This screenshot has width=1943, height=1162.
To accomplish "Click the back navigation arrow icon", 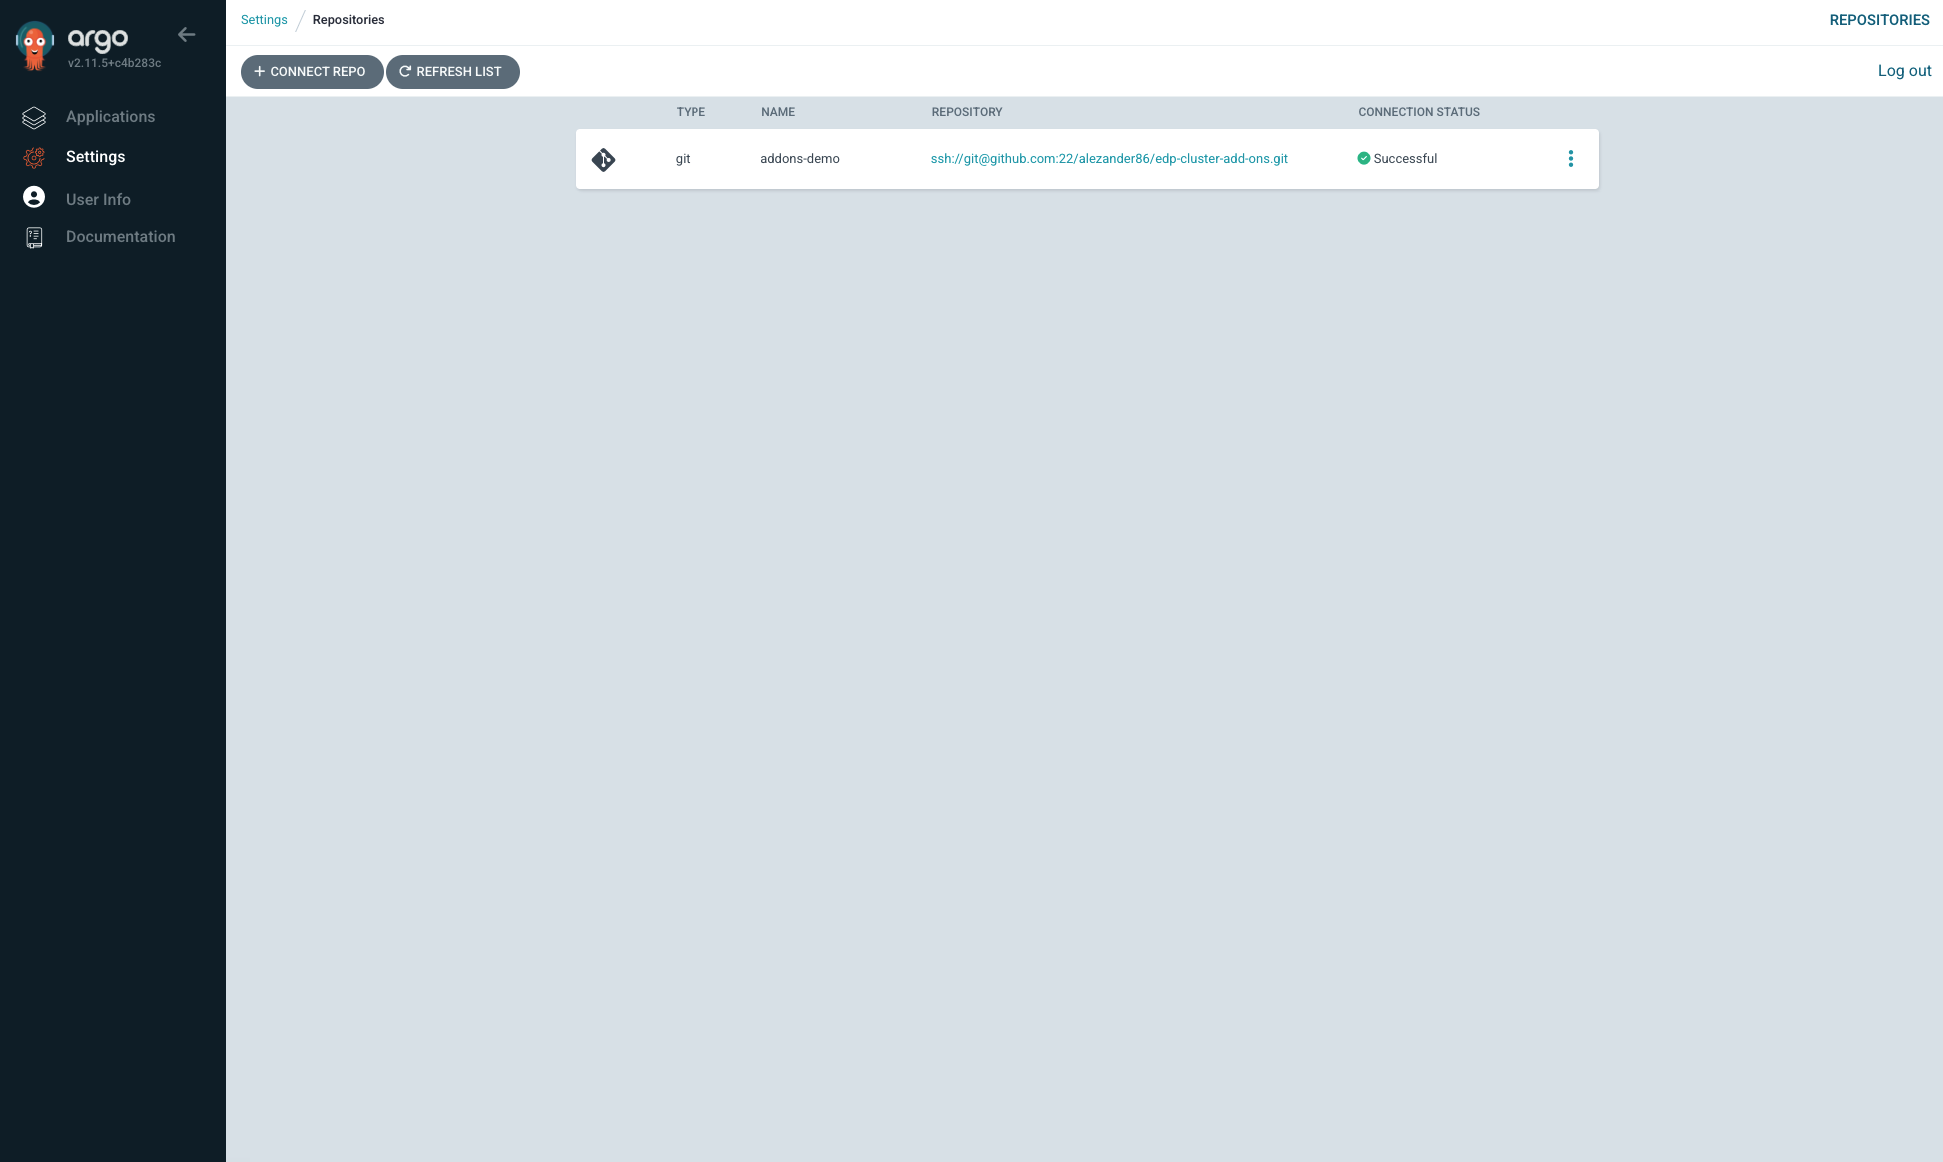I will [x=187, y=35].
